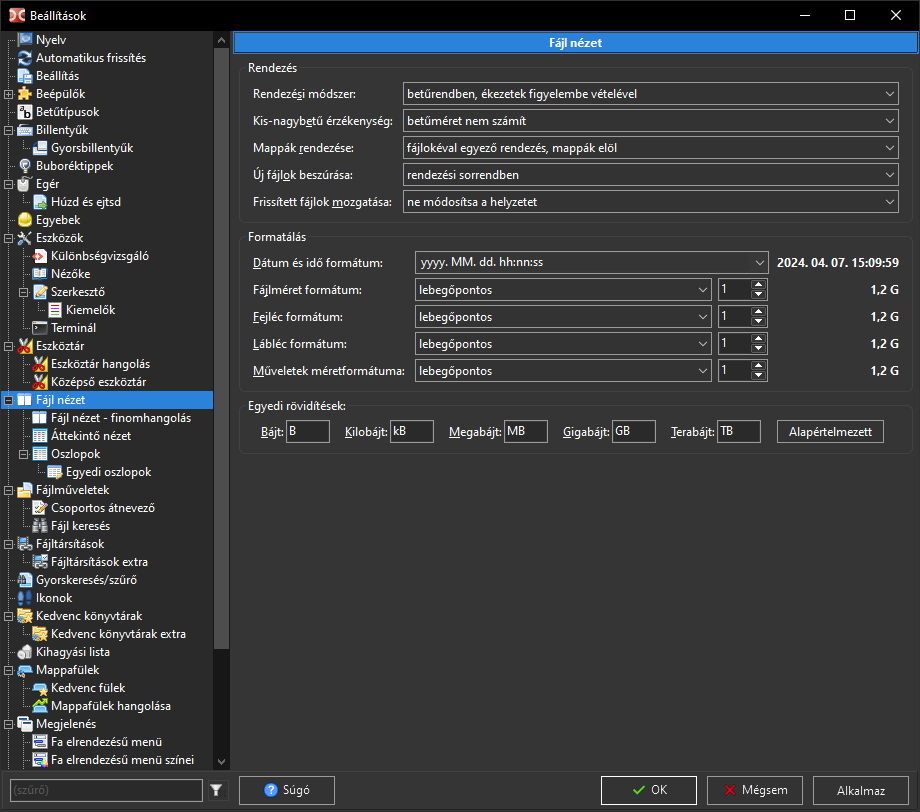Click the filter funnel icon beside search box

click(x=217, y=790)
